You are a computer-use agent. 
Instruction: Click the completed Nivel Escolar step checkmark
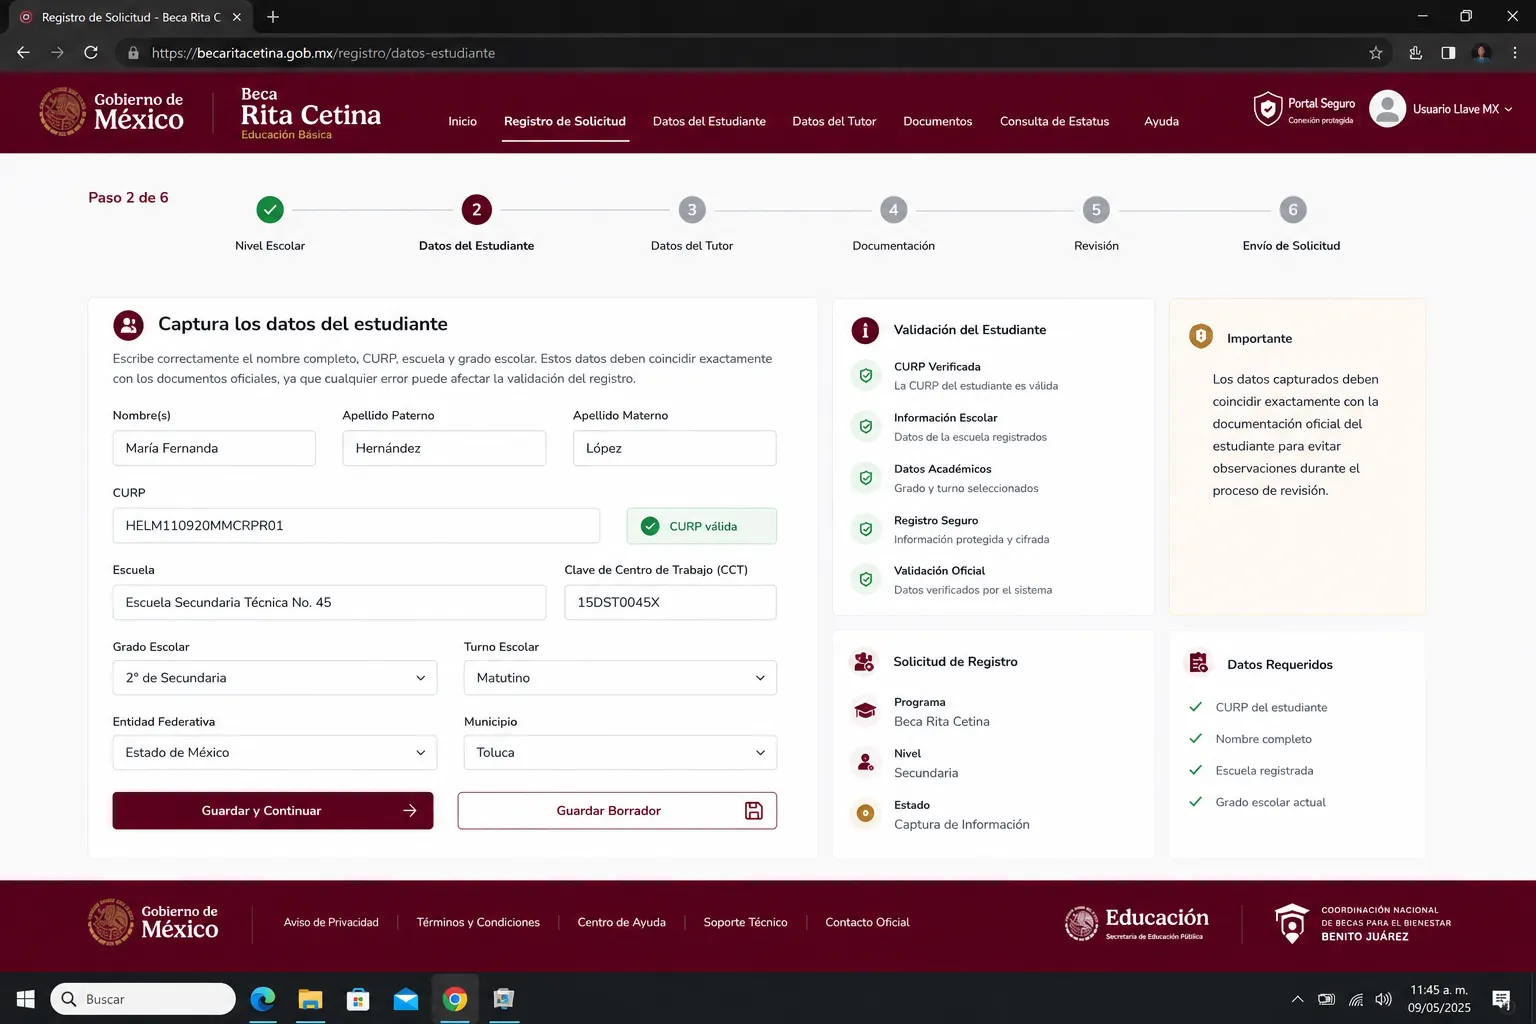click(270, 210)
